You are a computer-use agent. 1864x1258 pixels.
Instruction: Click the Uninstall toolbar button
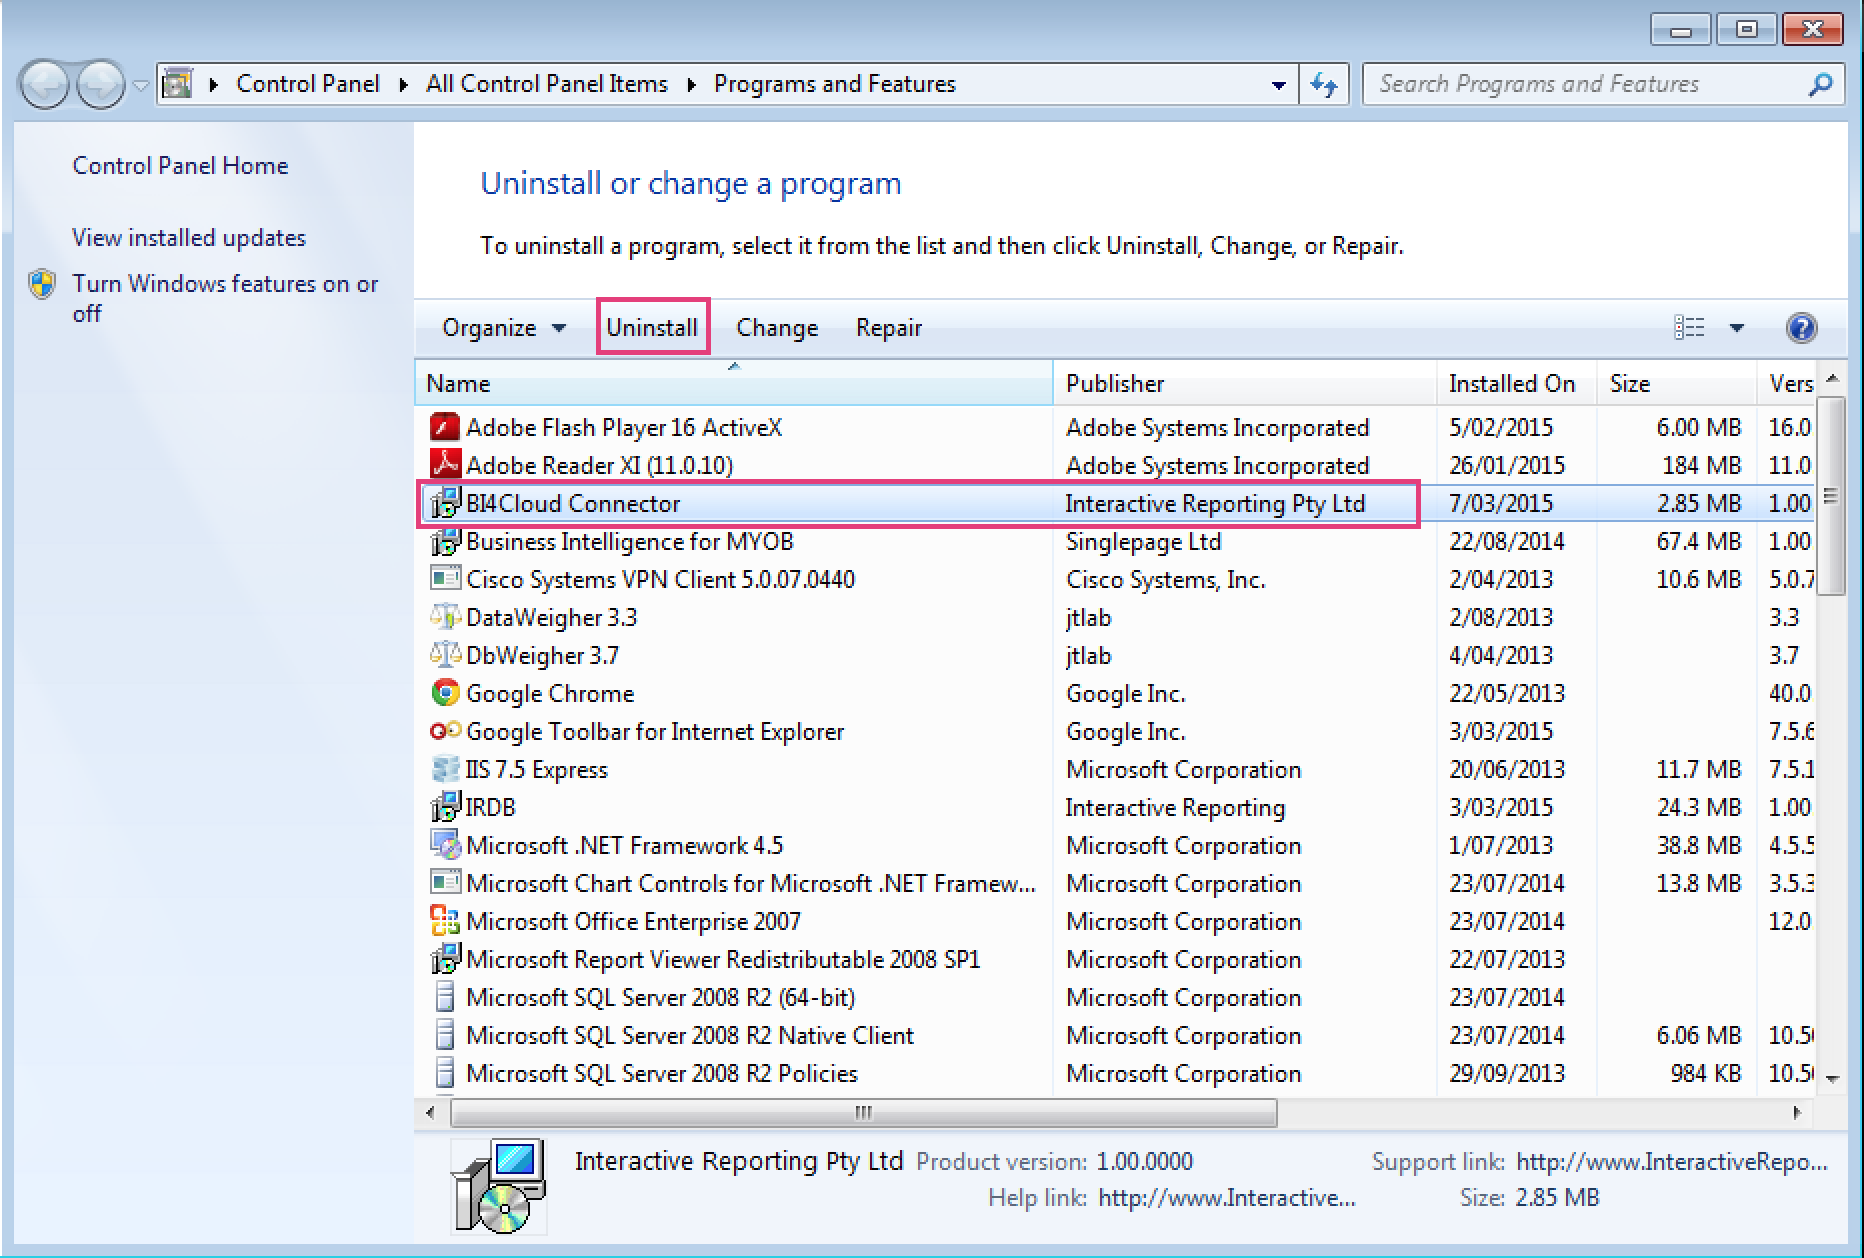pos(652,328)
